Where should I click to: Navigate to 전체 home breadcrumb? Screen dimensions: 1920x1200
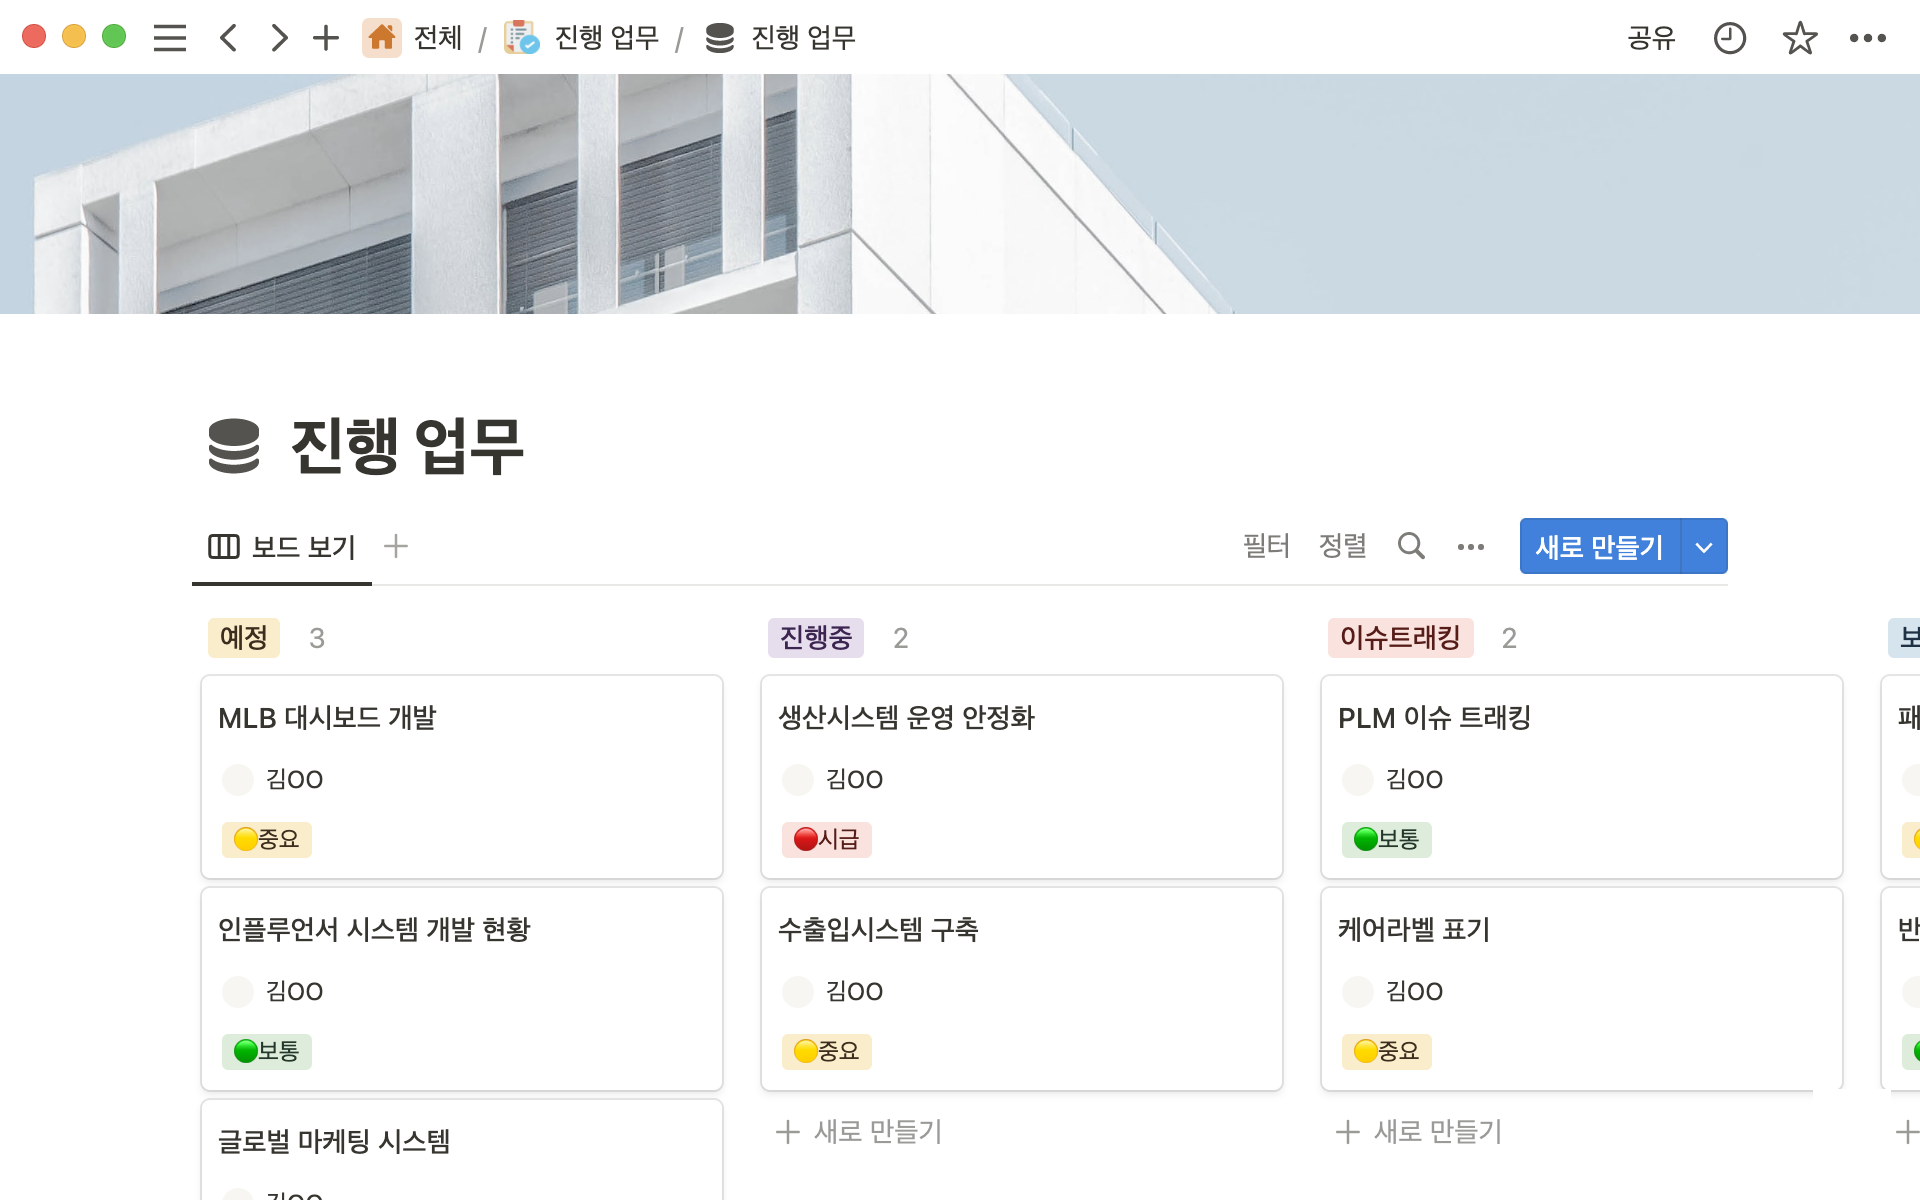click(414, 38)
